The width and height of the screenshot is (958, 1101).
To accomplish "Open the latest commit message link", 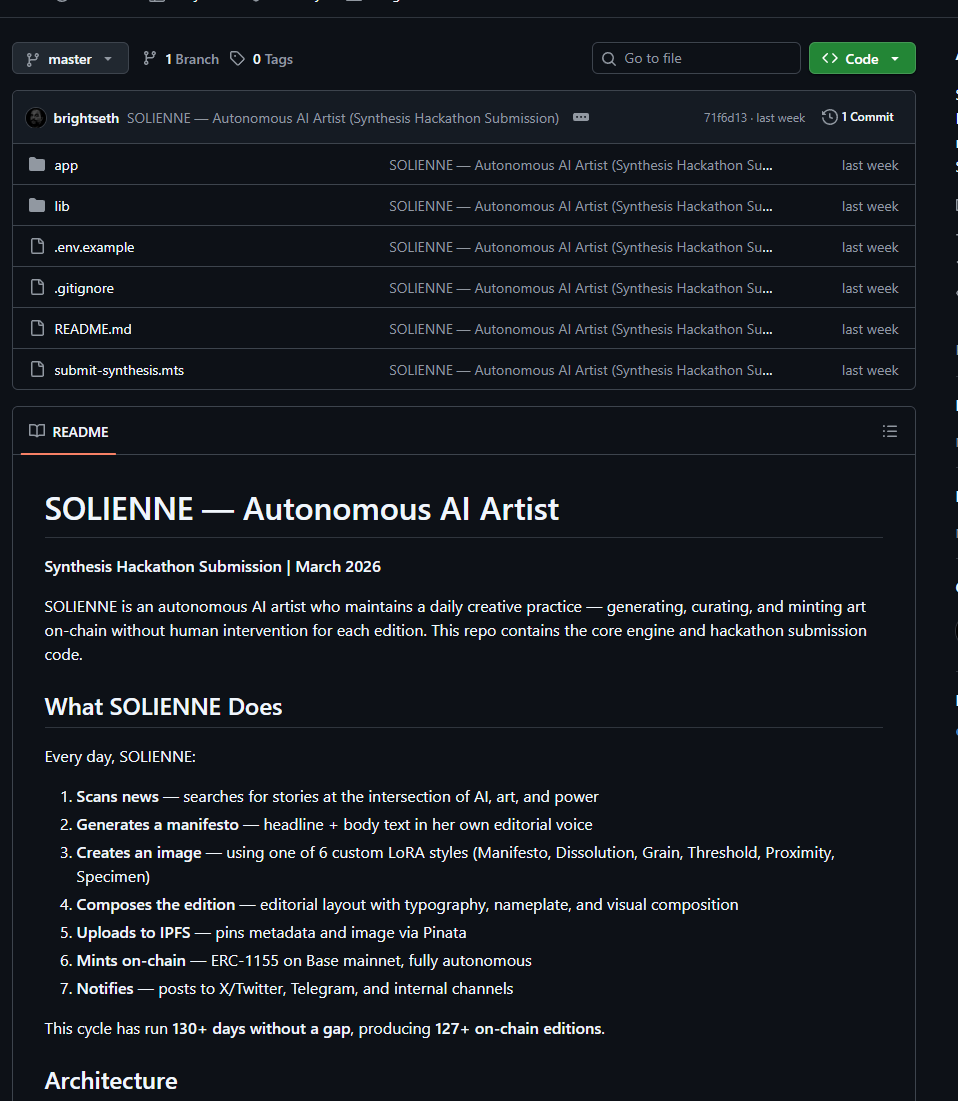I will point(343,118).
